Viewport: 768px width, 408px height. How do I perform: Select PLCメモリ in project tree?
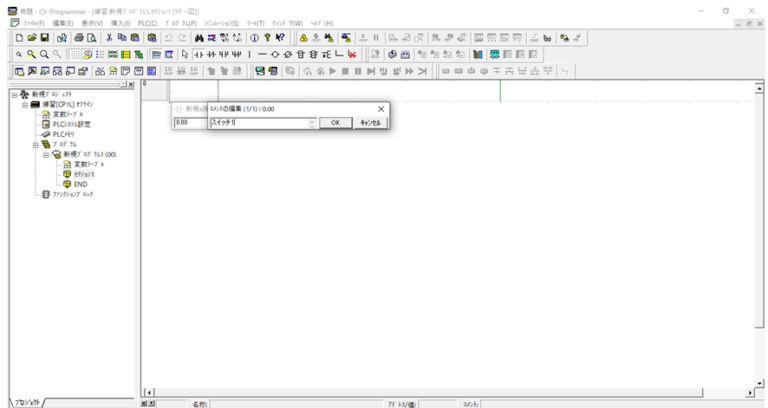coord(65,134)
